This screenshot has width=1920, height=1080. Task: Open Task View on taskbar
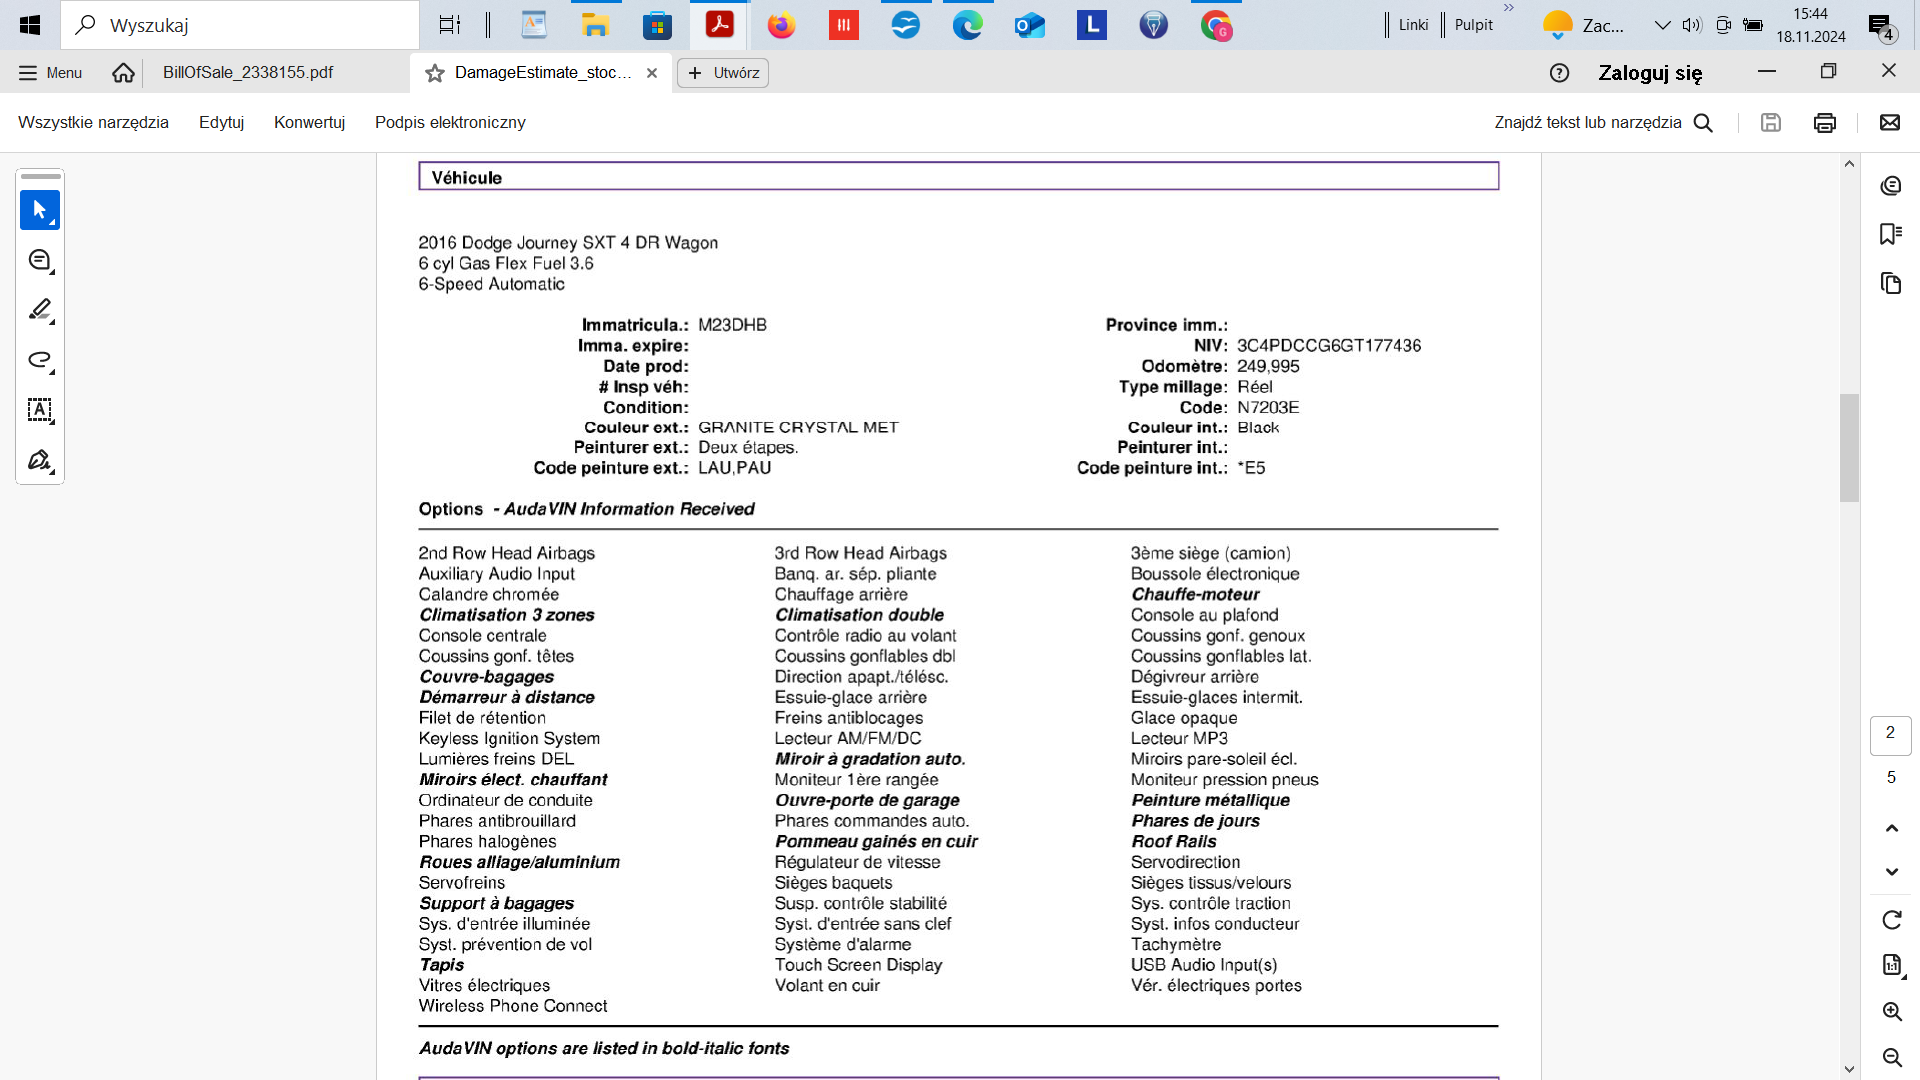click(450, 25)
